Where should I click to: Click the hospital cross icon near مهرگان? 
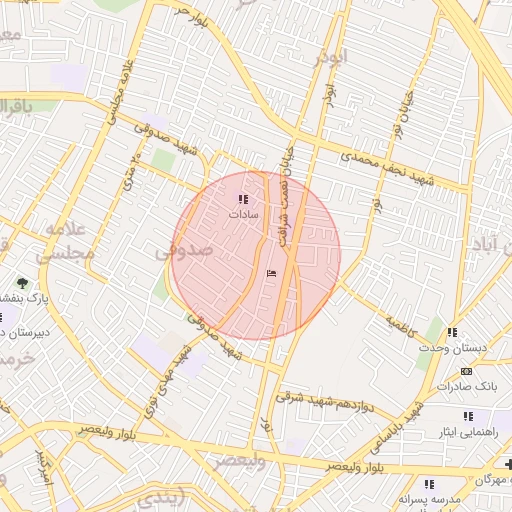pyautogui.click(x=509, y=464)
